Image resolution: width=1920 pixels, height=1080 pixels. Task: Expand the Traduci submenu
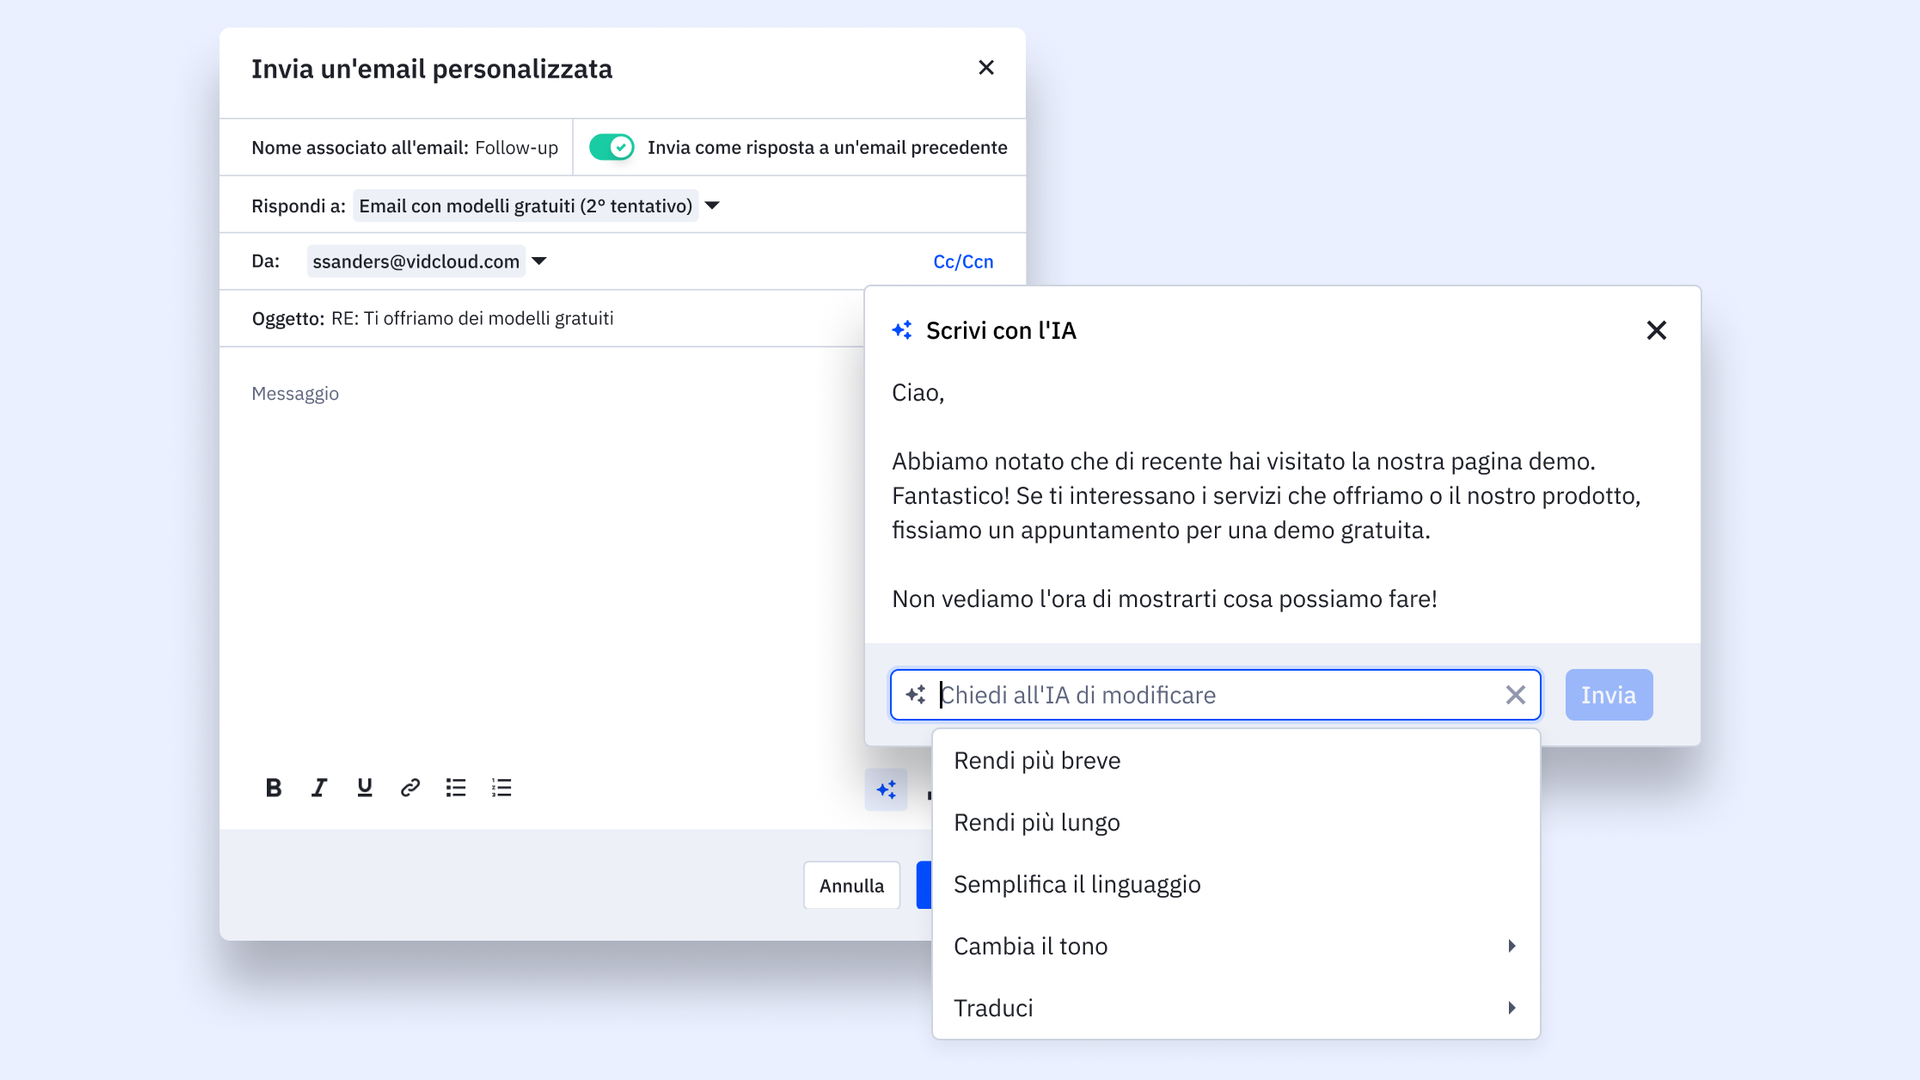pos(1511,1008)
